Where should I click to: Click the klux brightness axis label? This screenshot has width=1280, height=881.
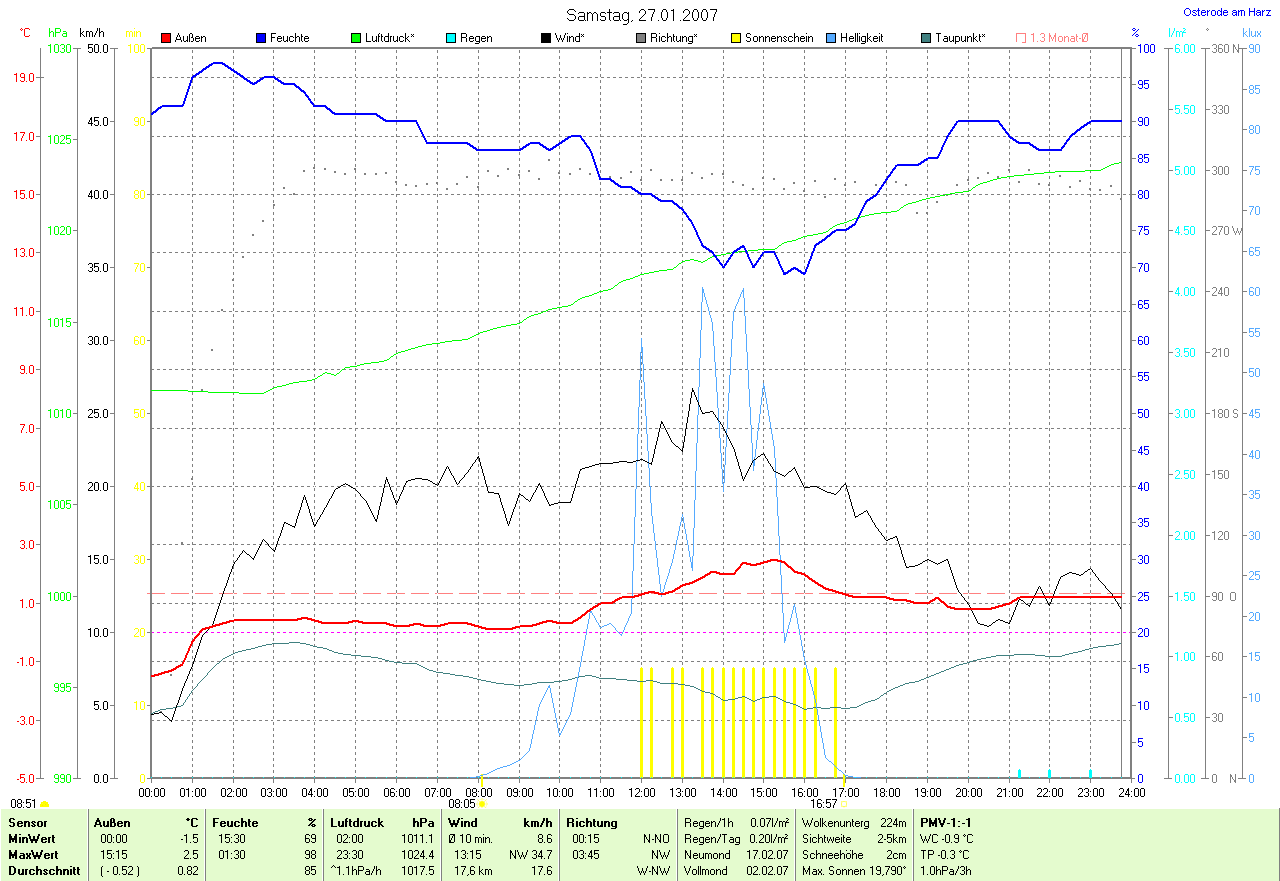pyautogui.click(x=1251, y=32)
